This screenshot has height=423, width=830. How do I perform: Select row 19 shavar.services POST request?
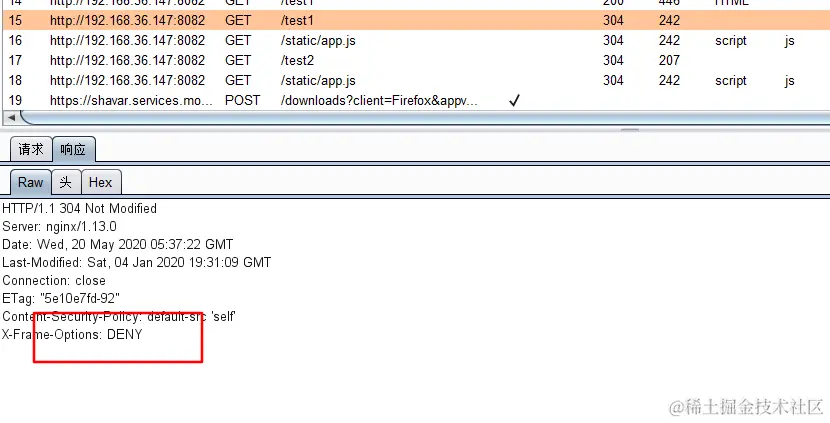coord(415,101)
